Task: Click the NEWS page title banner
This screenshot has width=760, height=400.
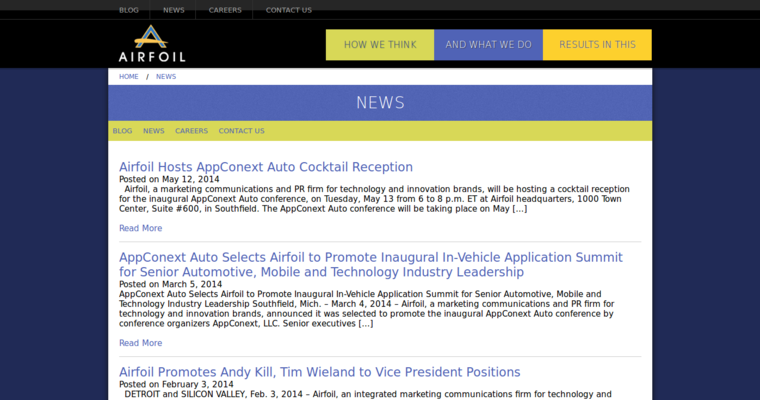Action: (380, 103)
